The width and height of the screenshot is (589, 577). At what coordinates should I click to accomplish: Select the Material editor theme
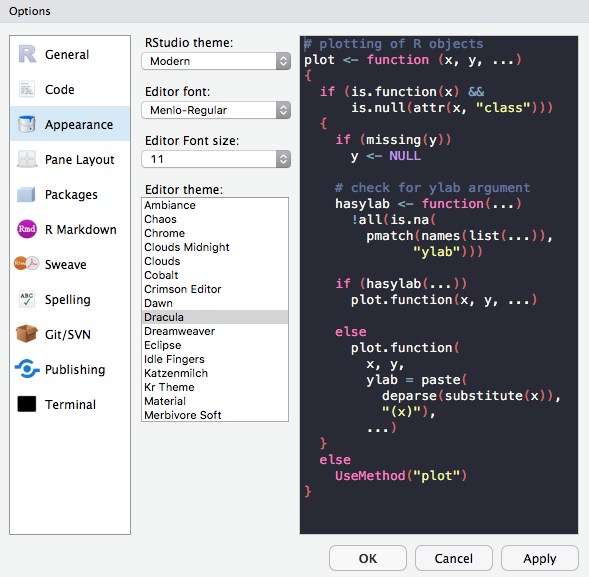pyautogui.click(x=215, y=401)
